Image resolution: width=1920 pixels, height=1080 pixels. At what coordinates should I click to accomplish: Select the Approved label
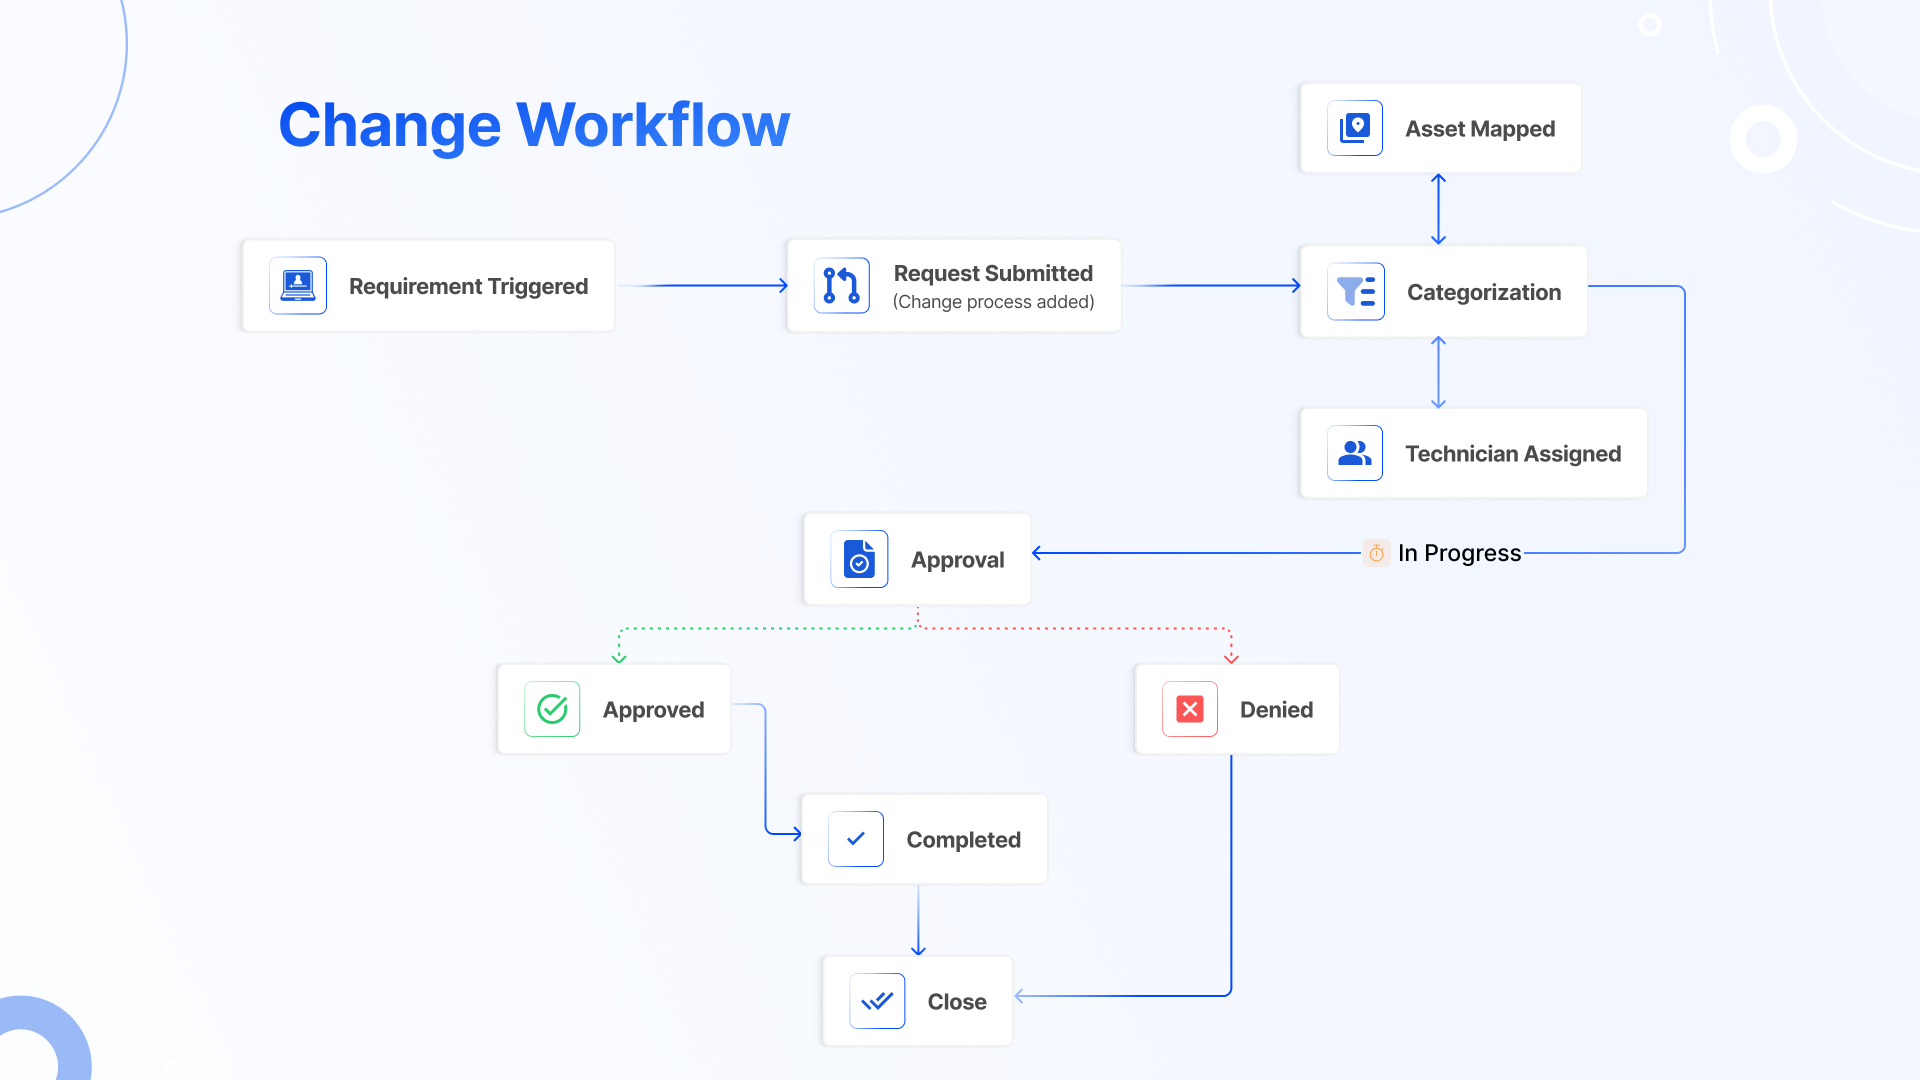tap(653, 710)
